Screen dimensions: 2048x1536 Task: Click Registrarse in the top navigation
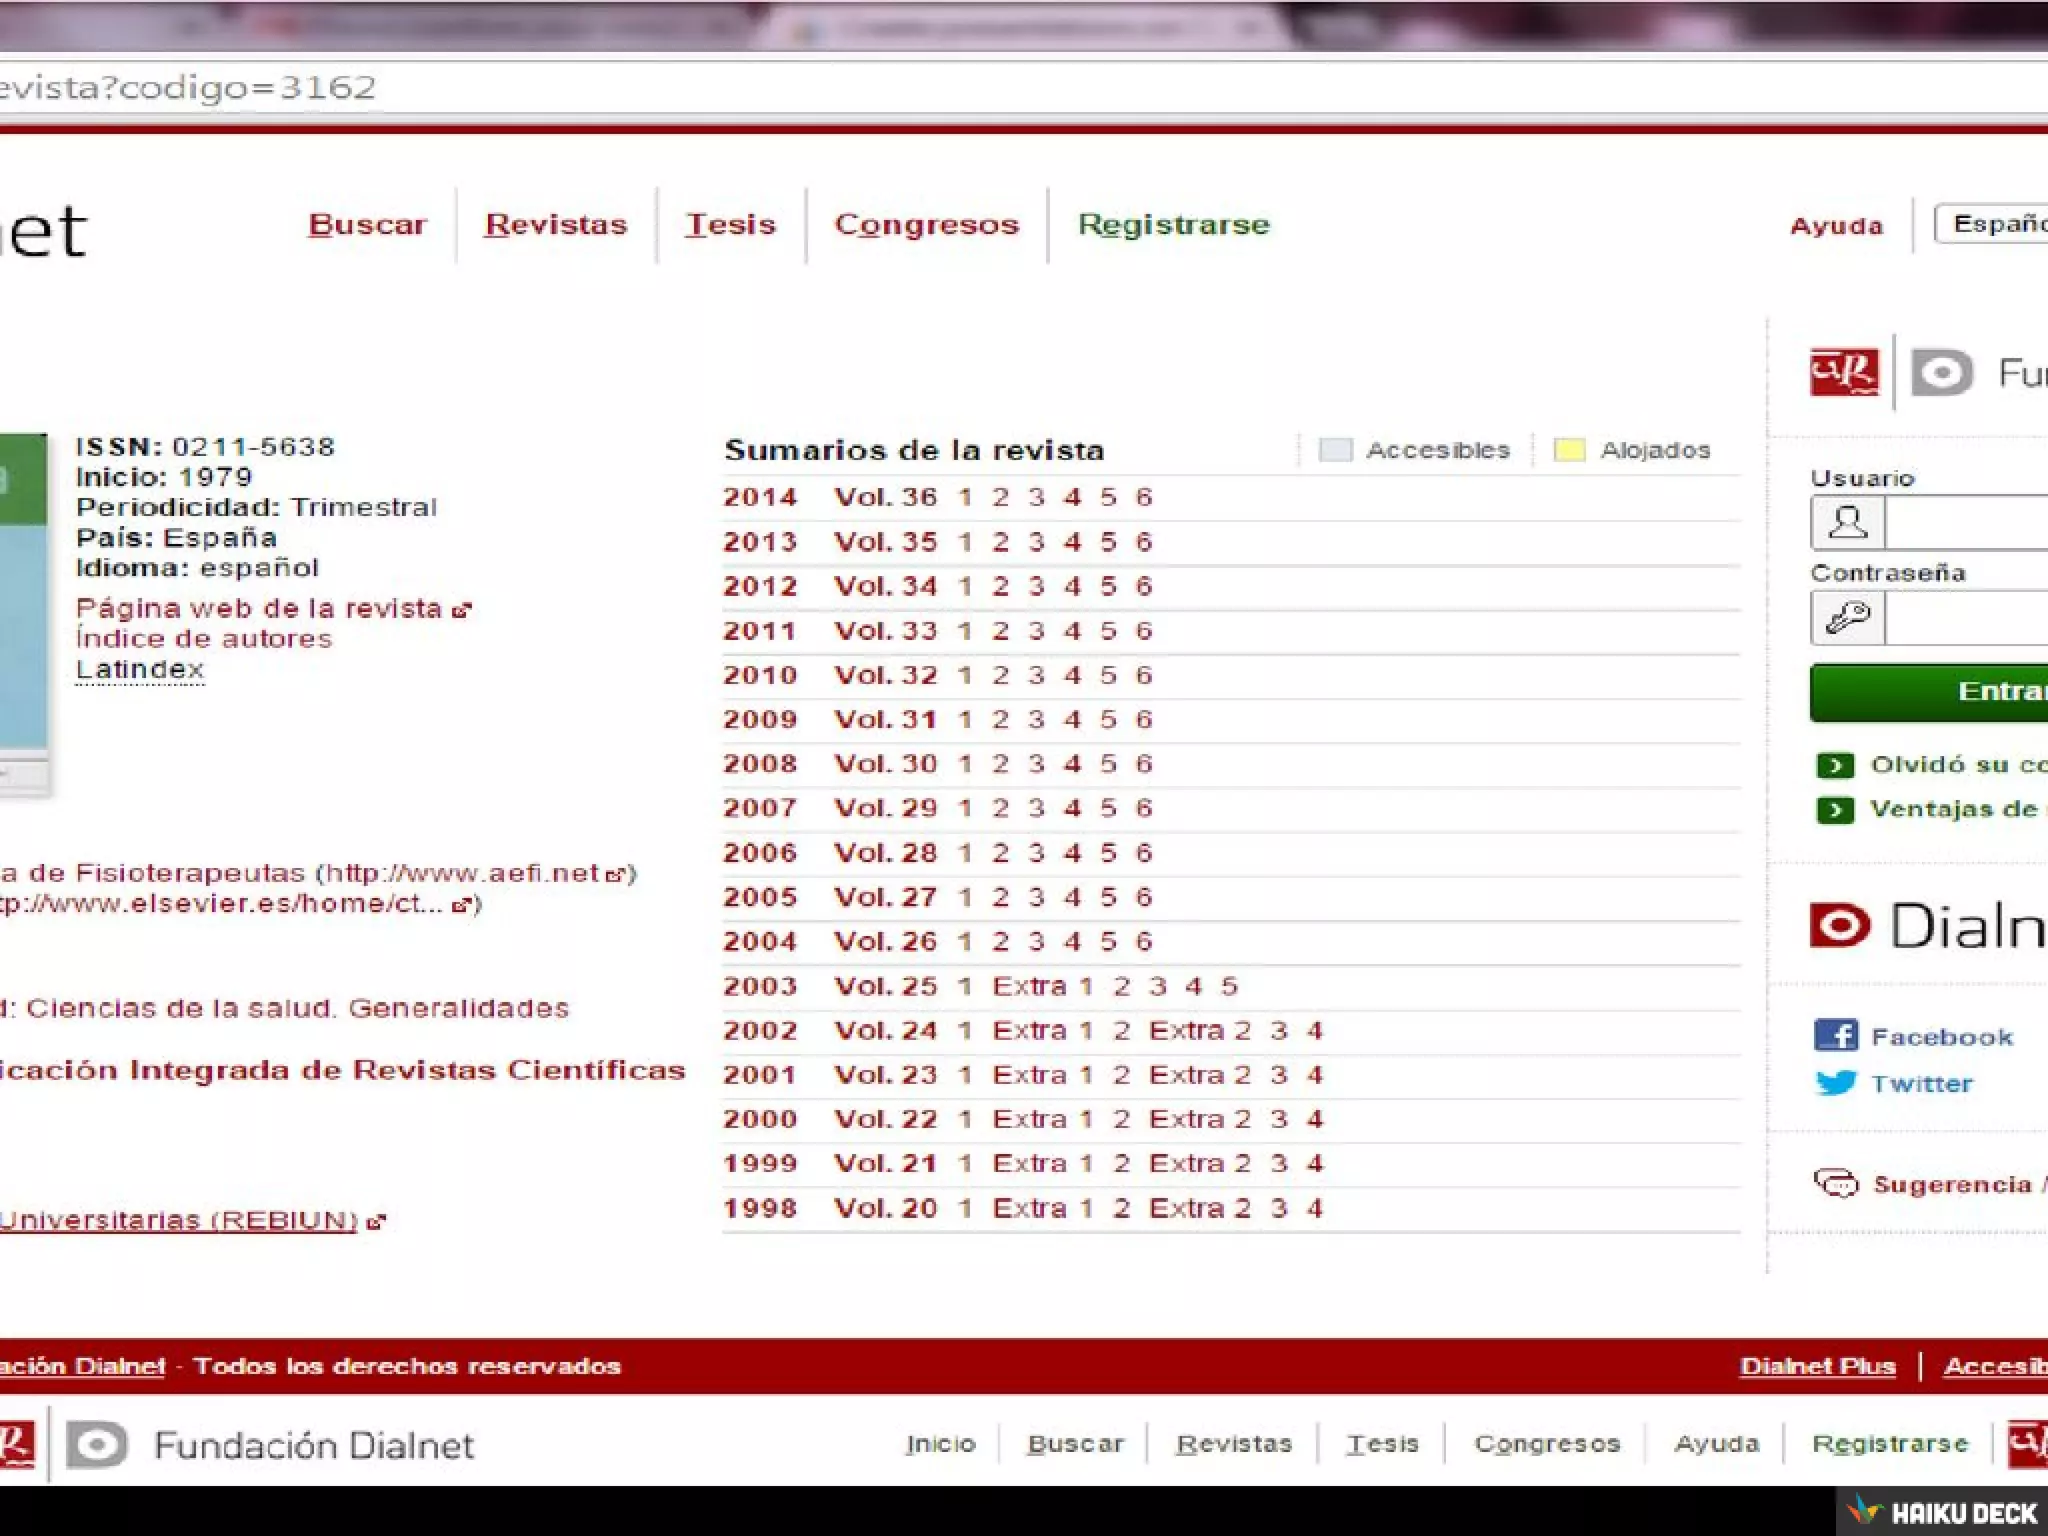(x=1173, y=224)
